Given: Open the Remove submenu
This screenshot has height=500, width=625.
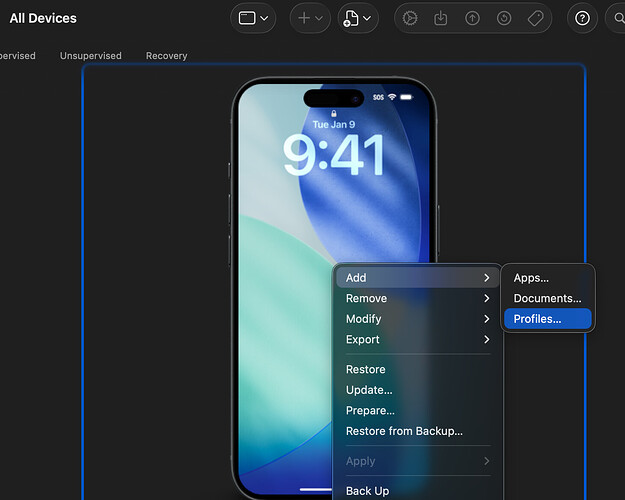Looking at the screenshot, I should [417, 299].
